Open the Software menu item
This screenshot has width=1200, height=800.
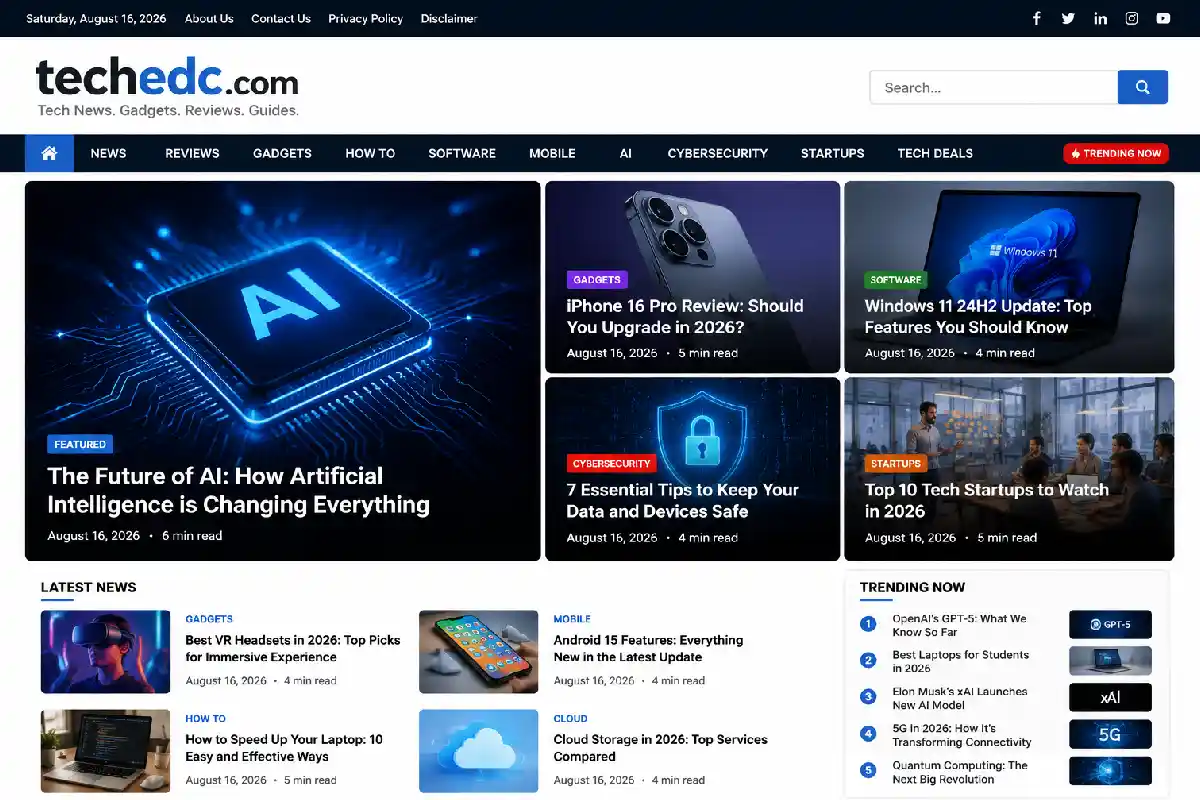462,153
